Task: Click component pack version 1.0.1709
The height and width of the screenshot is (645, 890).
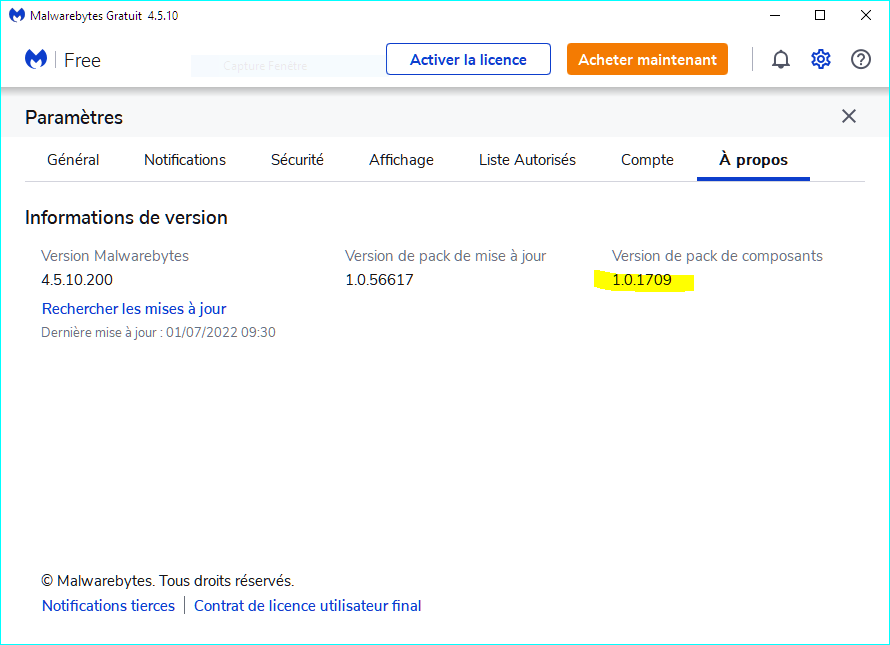Action: click(x=642, y=279)
